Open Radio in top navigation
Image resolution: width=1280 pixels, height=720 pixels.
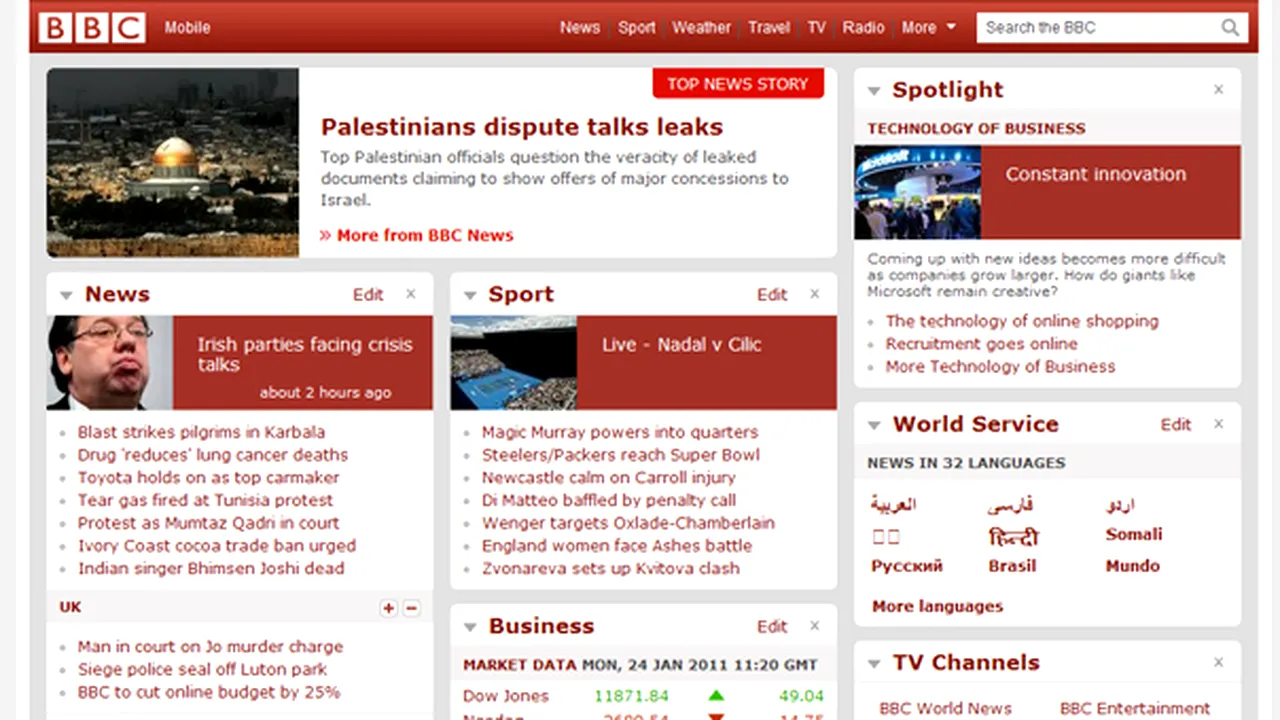tap(863, 28)
